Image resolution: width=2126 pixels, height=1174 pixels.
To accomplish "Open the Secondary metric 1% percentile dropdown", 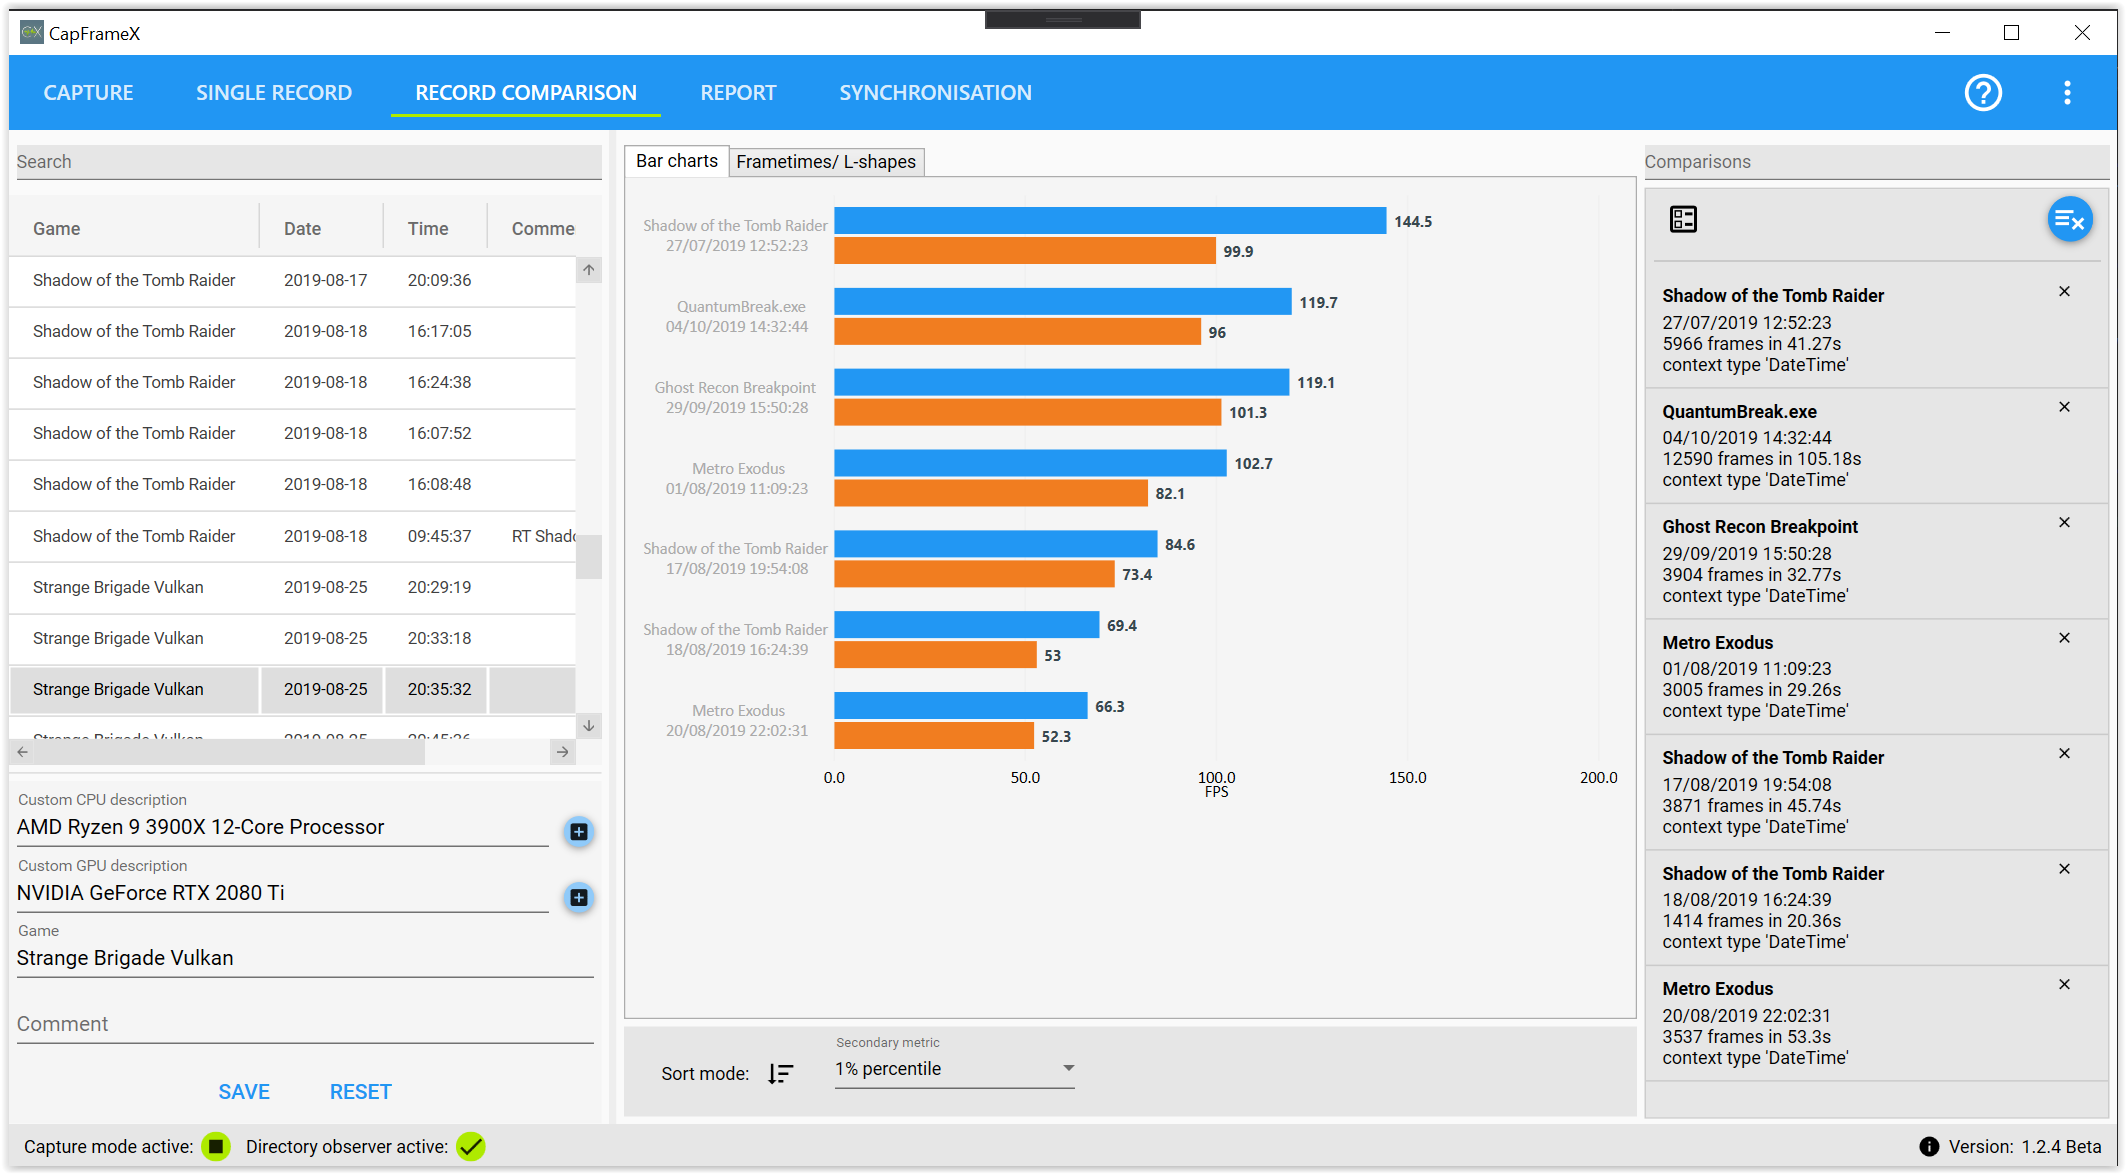I will coord(954,1069).
